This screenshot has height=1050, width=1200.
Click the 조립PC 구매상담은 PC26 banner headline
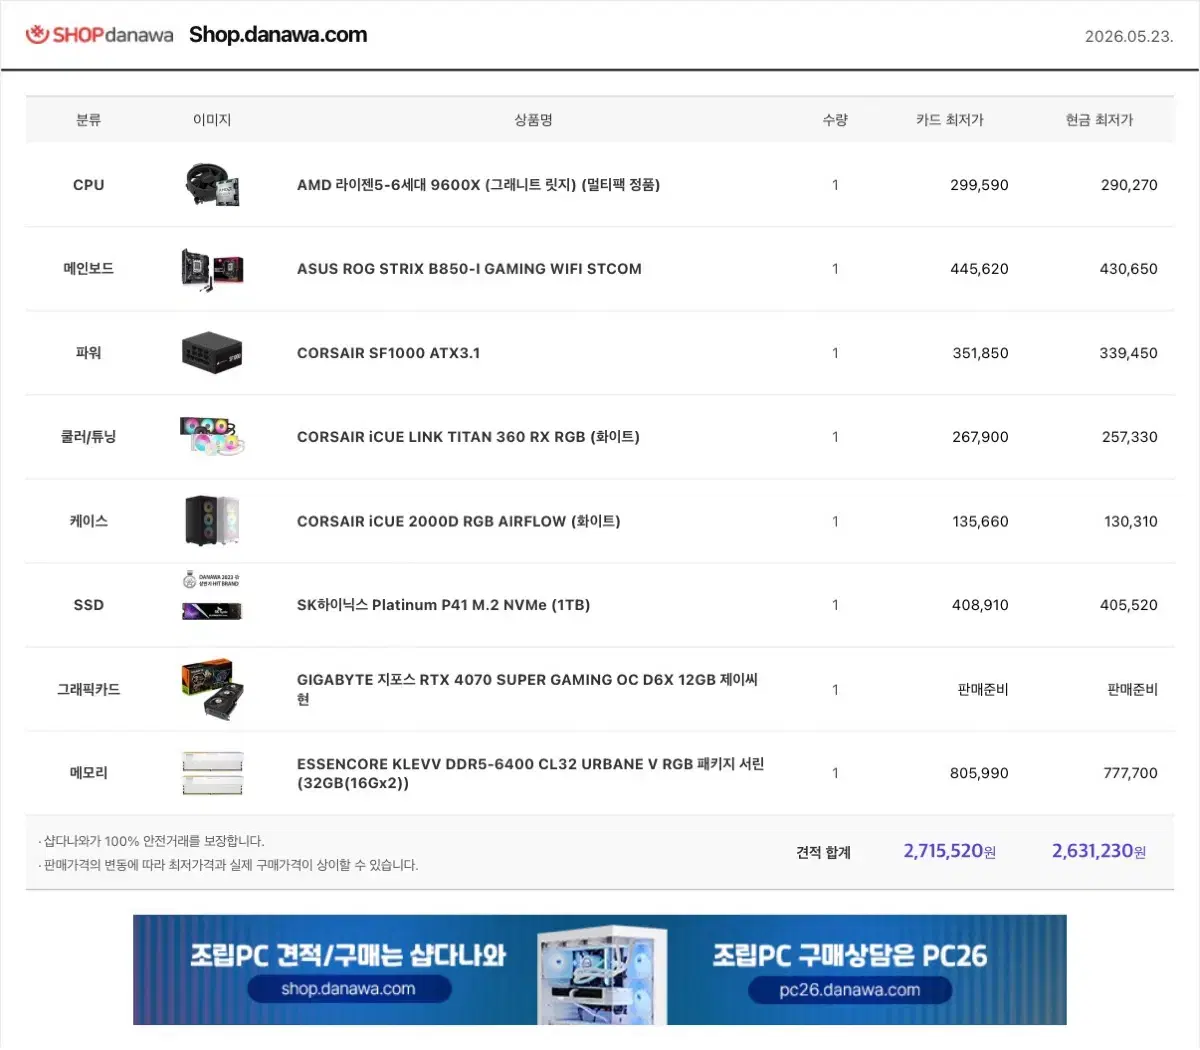(849, 955)
